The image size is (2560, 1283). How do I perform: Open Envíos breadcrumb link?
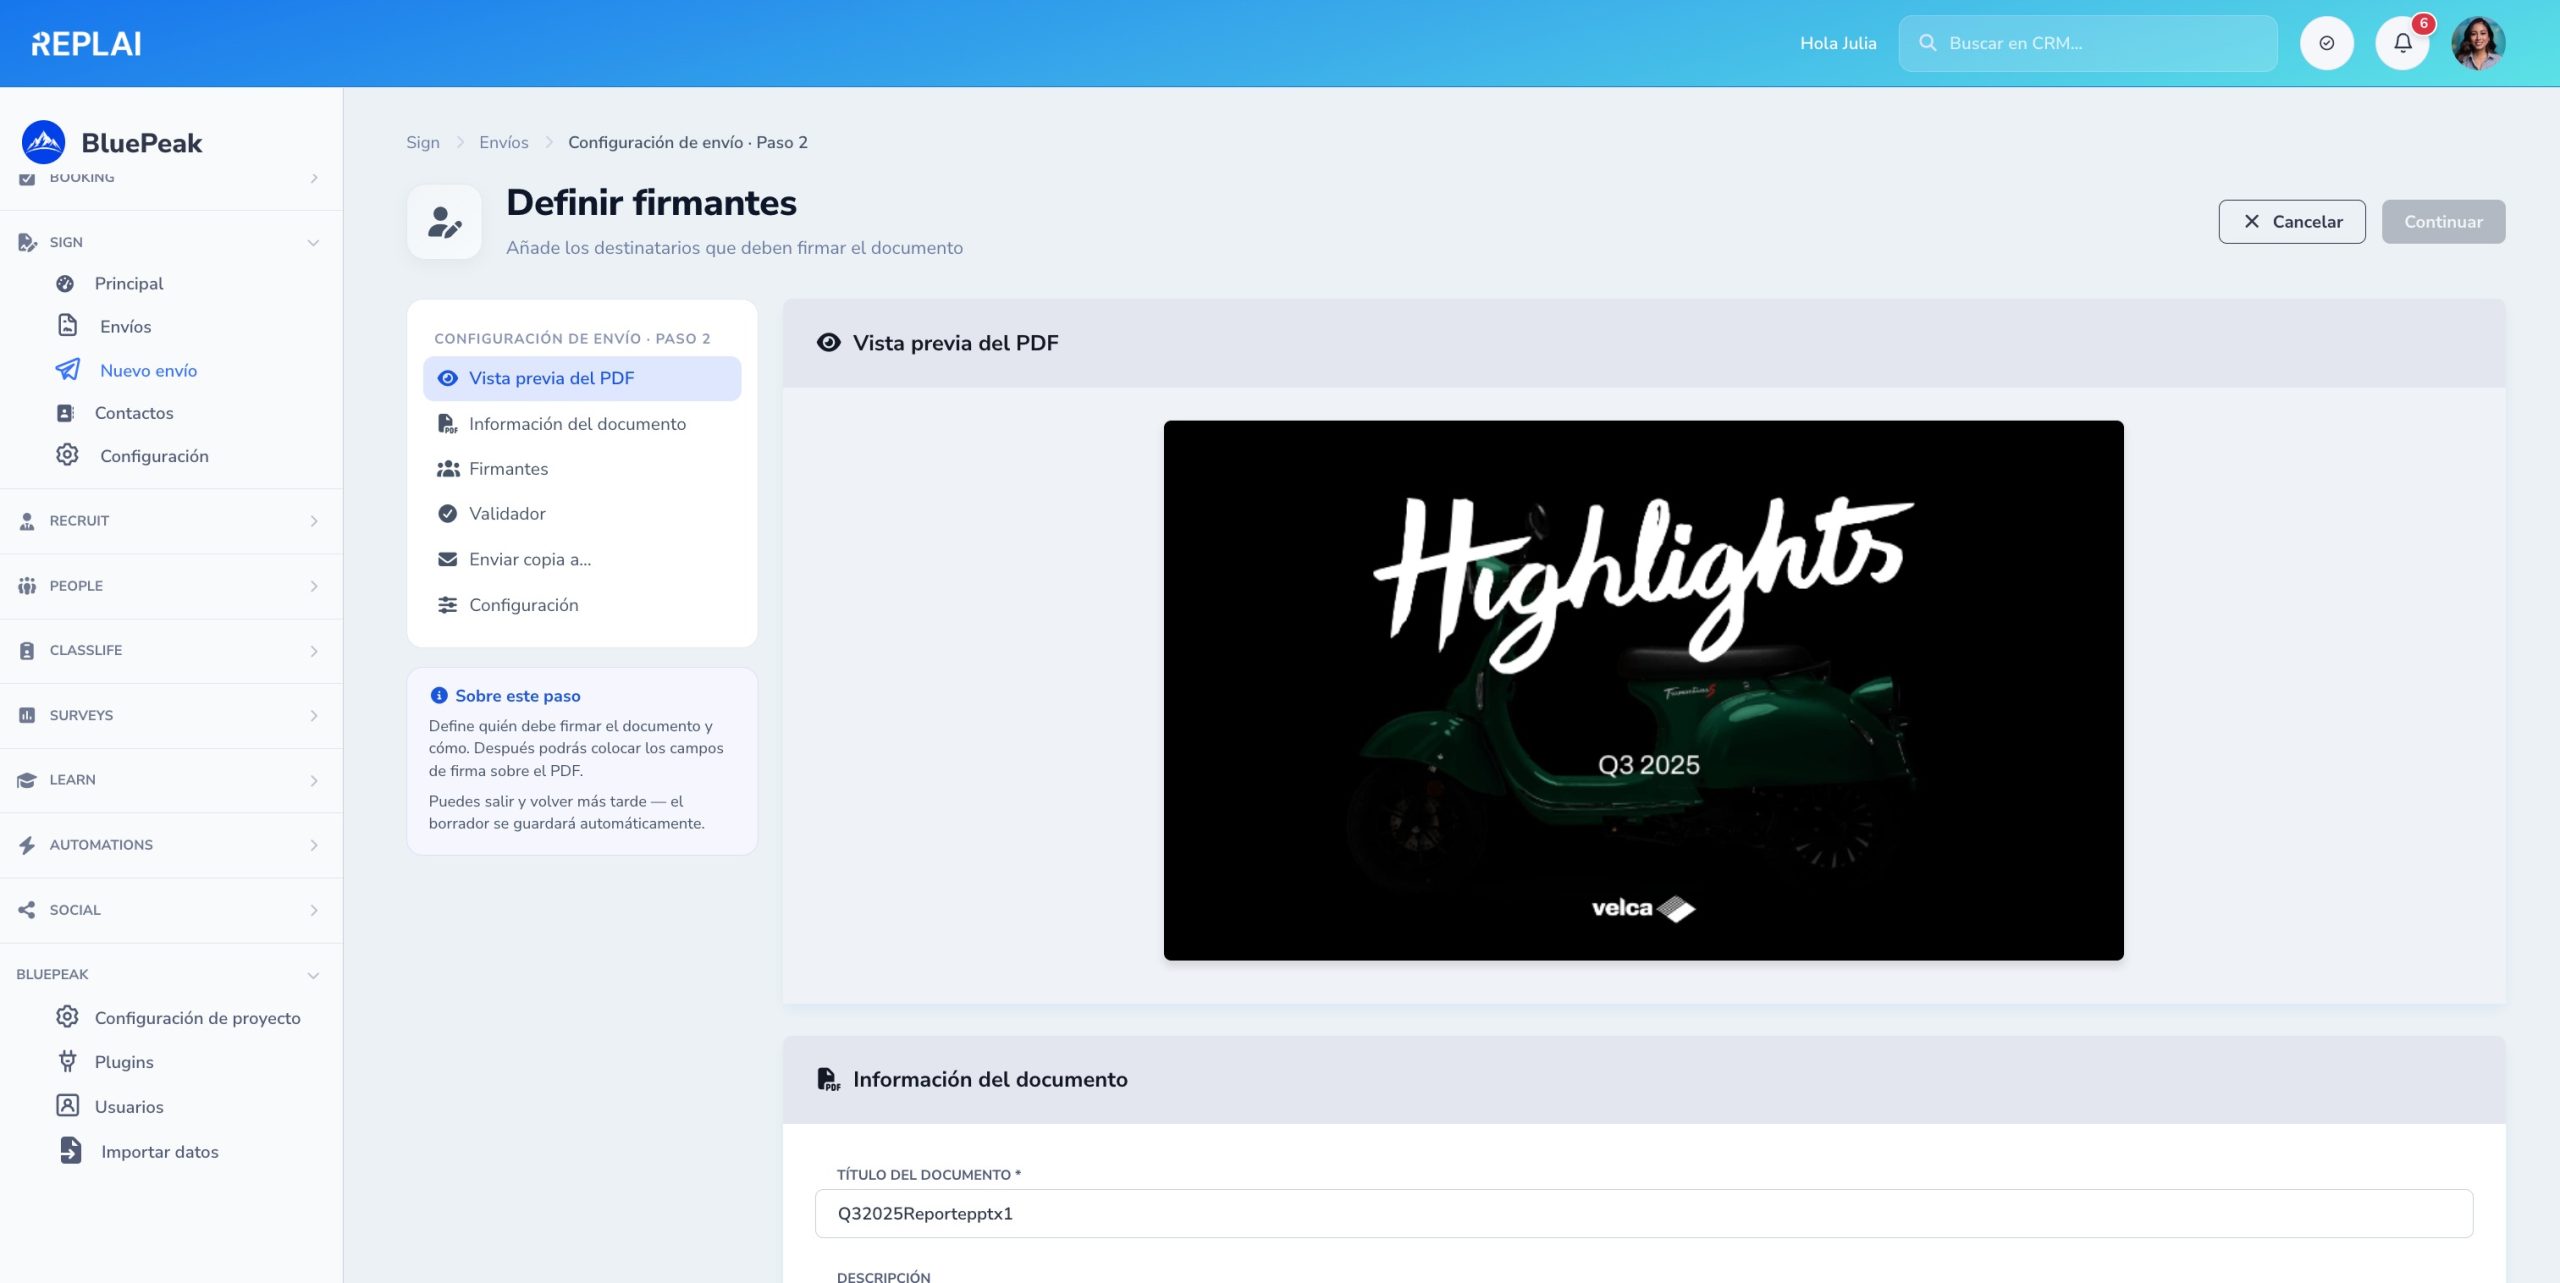click(504, 142)
